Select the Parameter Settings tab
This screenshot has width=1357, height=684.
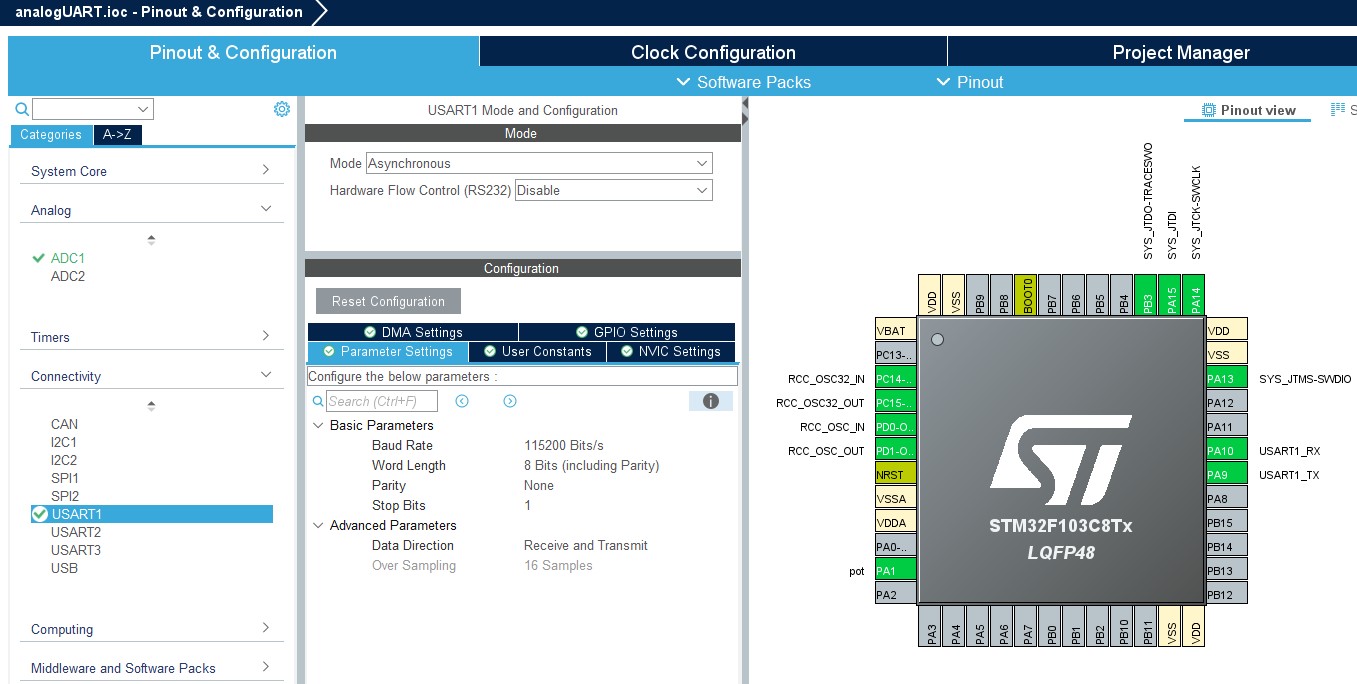(x=388, y=351)
